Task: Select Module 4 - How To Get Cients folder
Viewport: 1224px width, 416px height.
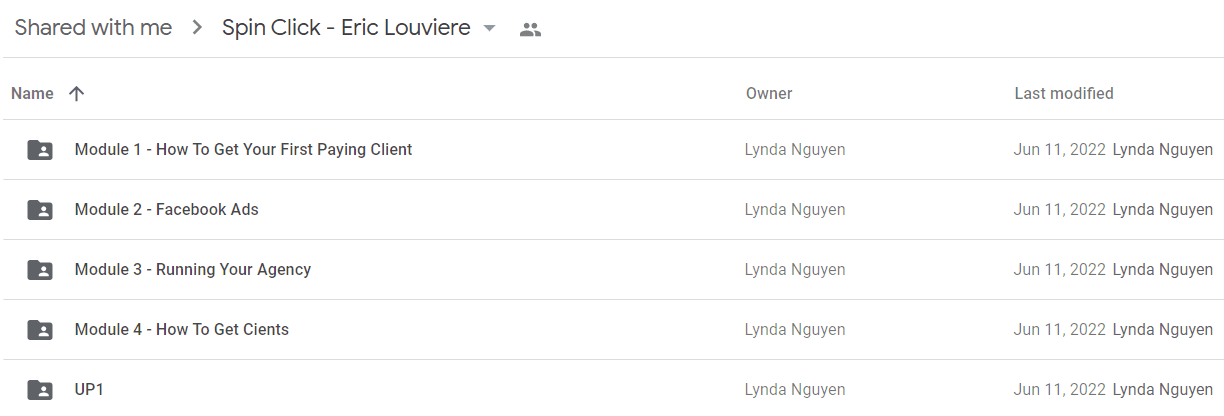Action: pyautogui.click(x=612, y=330)
